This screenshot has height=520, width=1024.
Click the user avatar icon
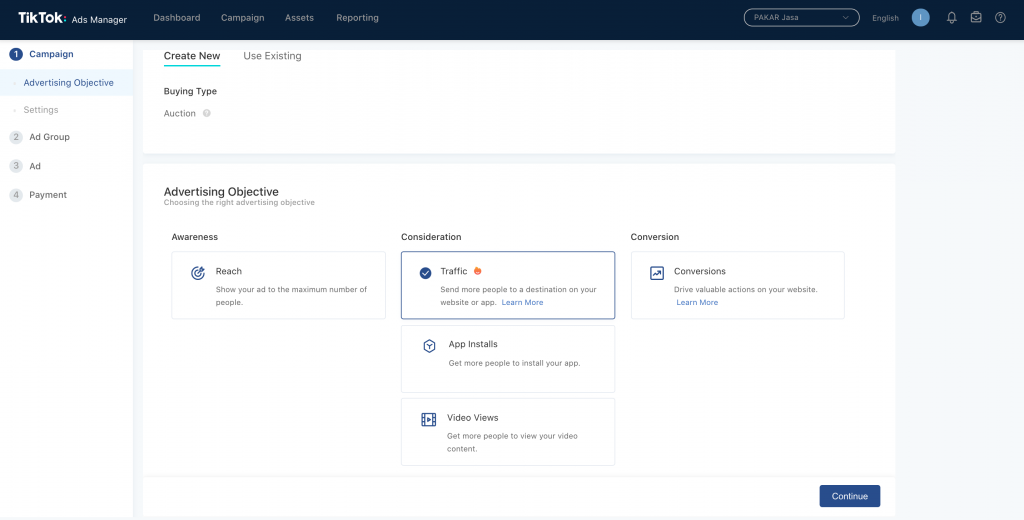click(x=920, y=18)
